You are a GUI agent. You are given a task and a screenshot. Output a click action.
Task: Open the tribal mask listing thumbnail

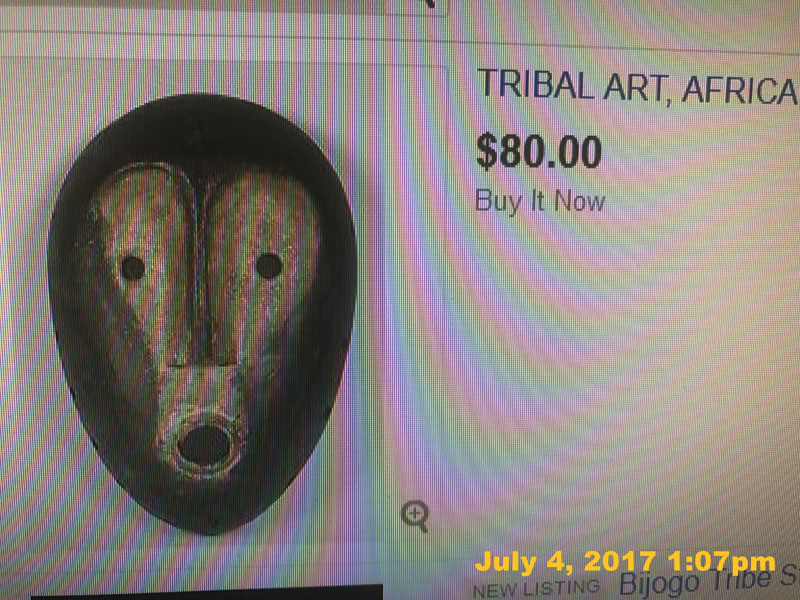[203, 314]
